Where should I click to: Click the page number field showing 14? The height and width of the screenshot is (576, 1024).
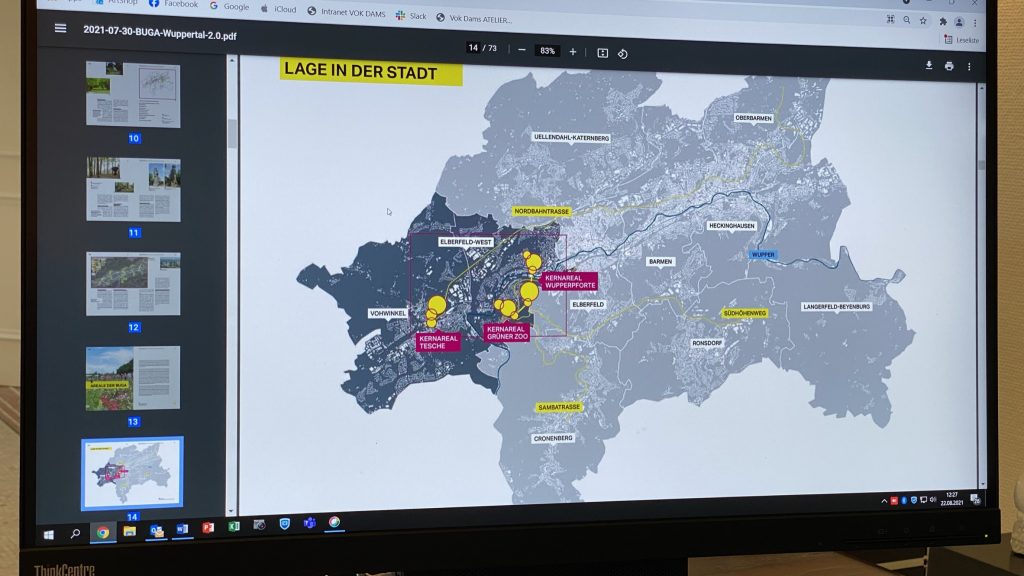[x=473, y=48]
